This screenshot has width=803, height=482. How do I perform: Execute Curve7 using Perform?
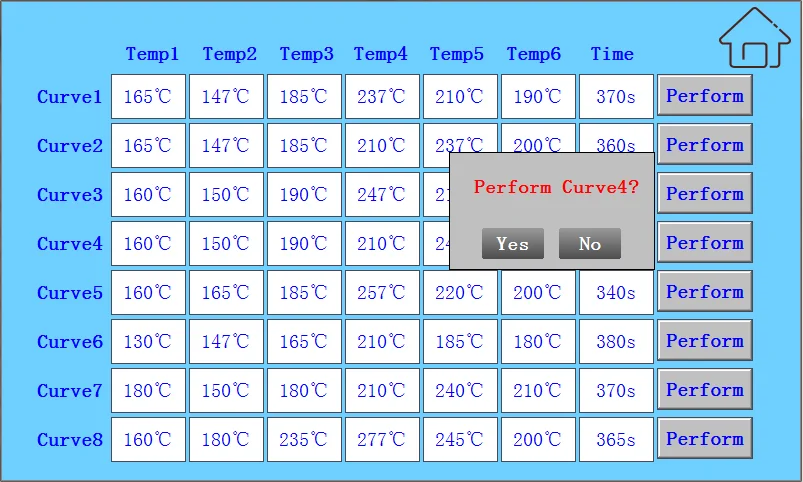click(705, 390)
